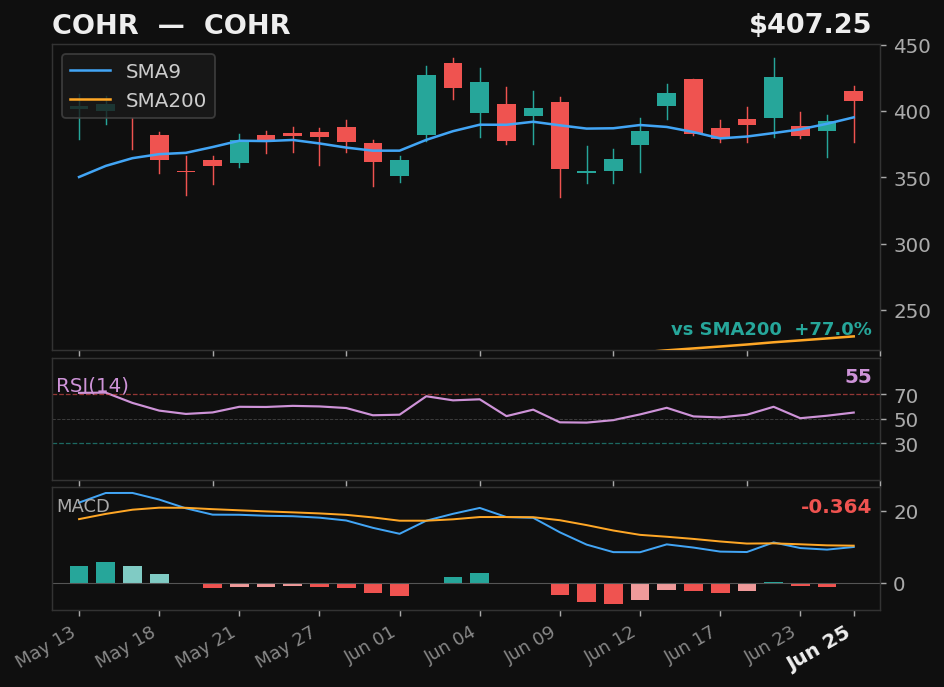Click the MACD 0 axis label
This screenshot has height=687, width=944.
[x=899, y=584]
